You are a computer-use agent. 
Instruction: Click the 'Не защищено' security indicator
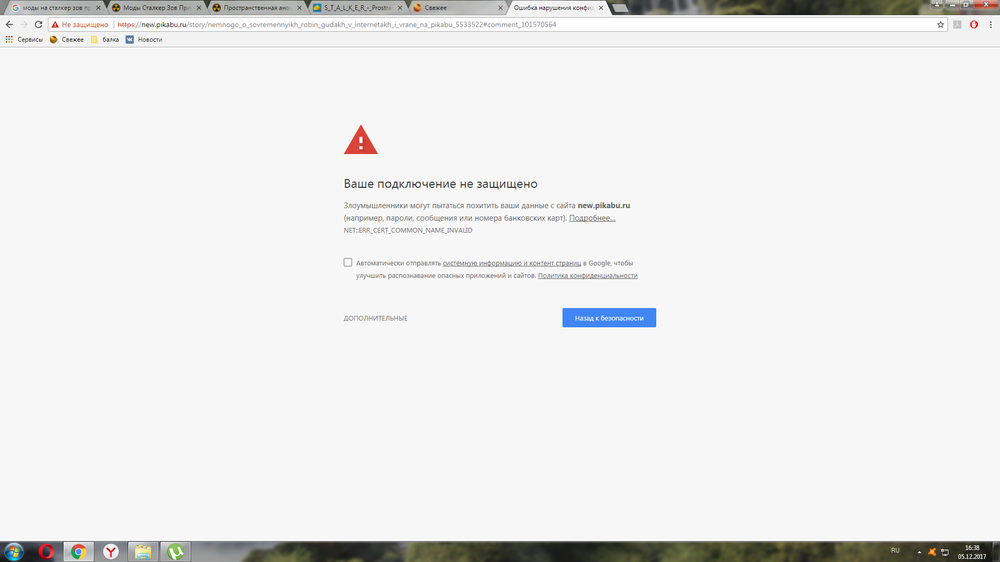(79, 24)
